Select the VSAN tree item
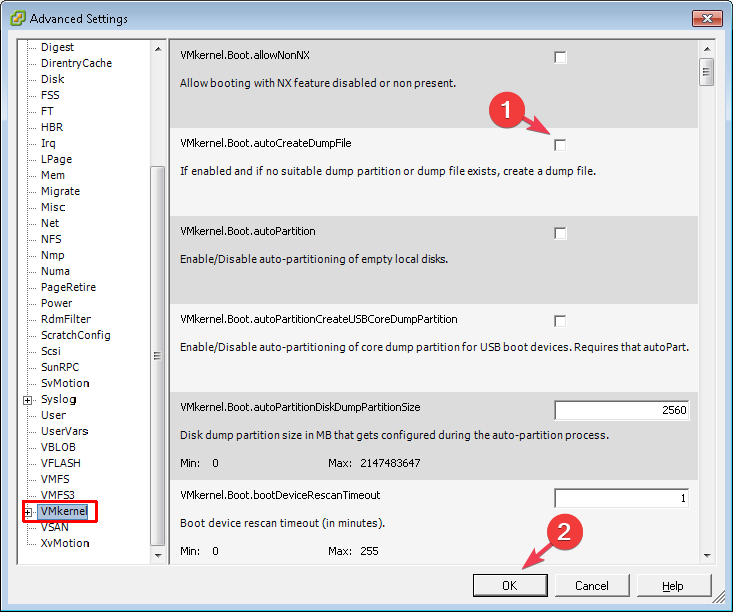This screenshot has width=733, height=612. click(x=54, y=527)
